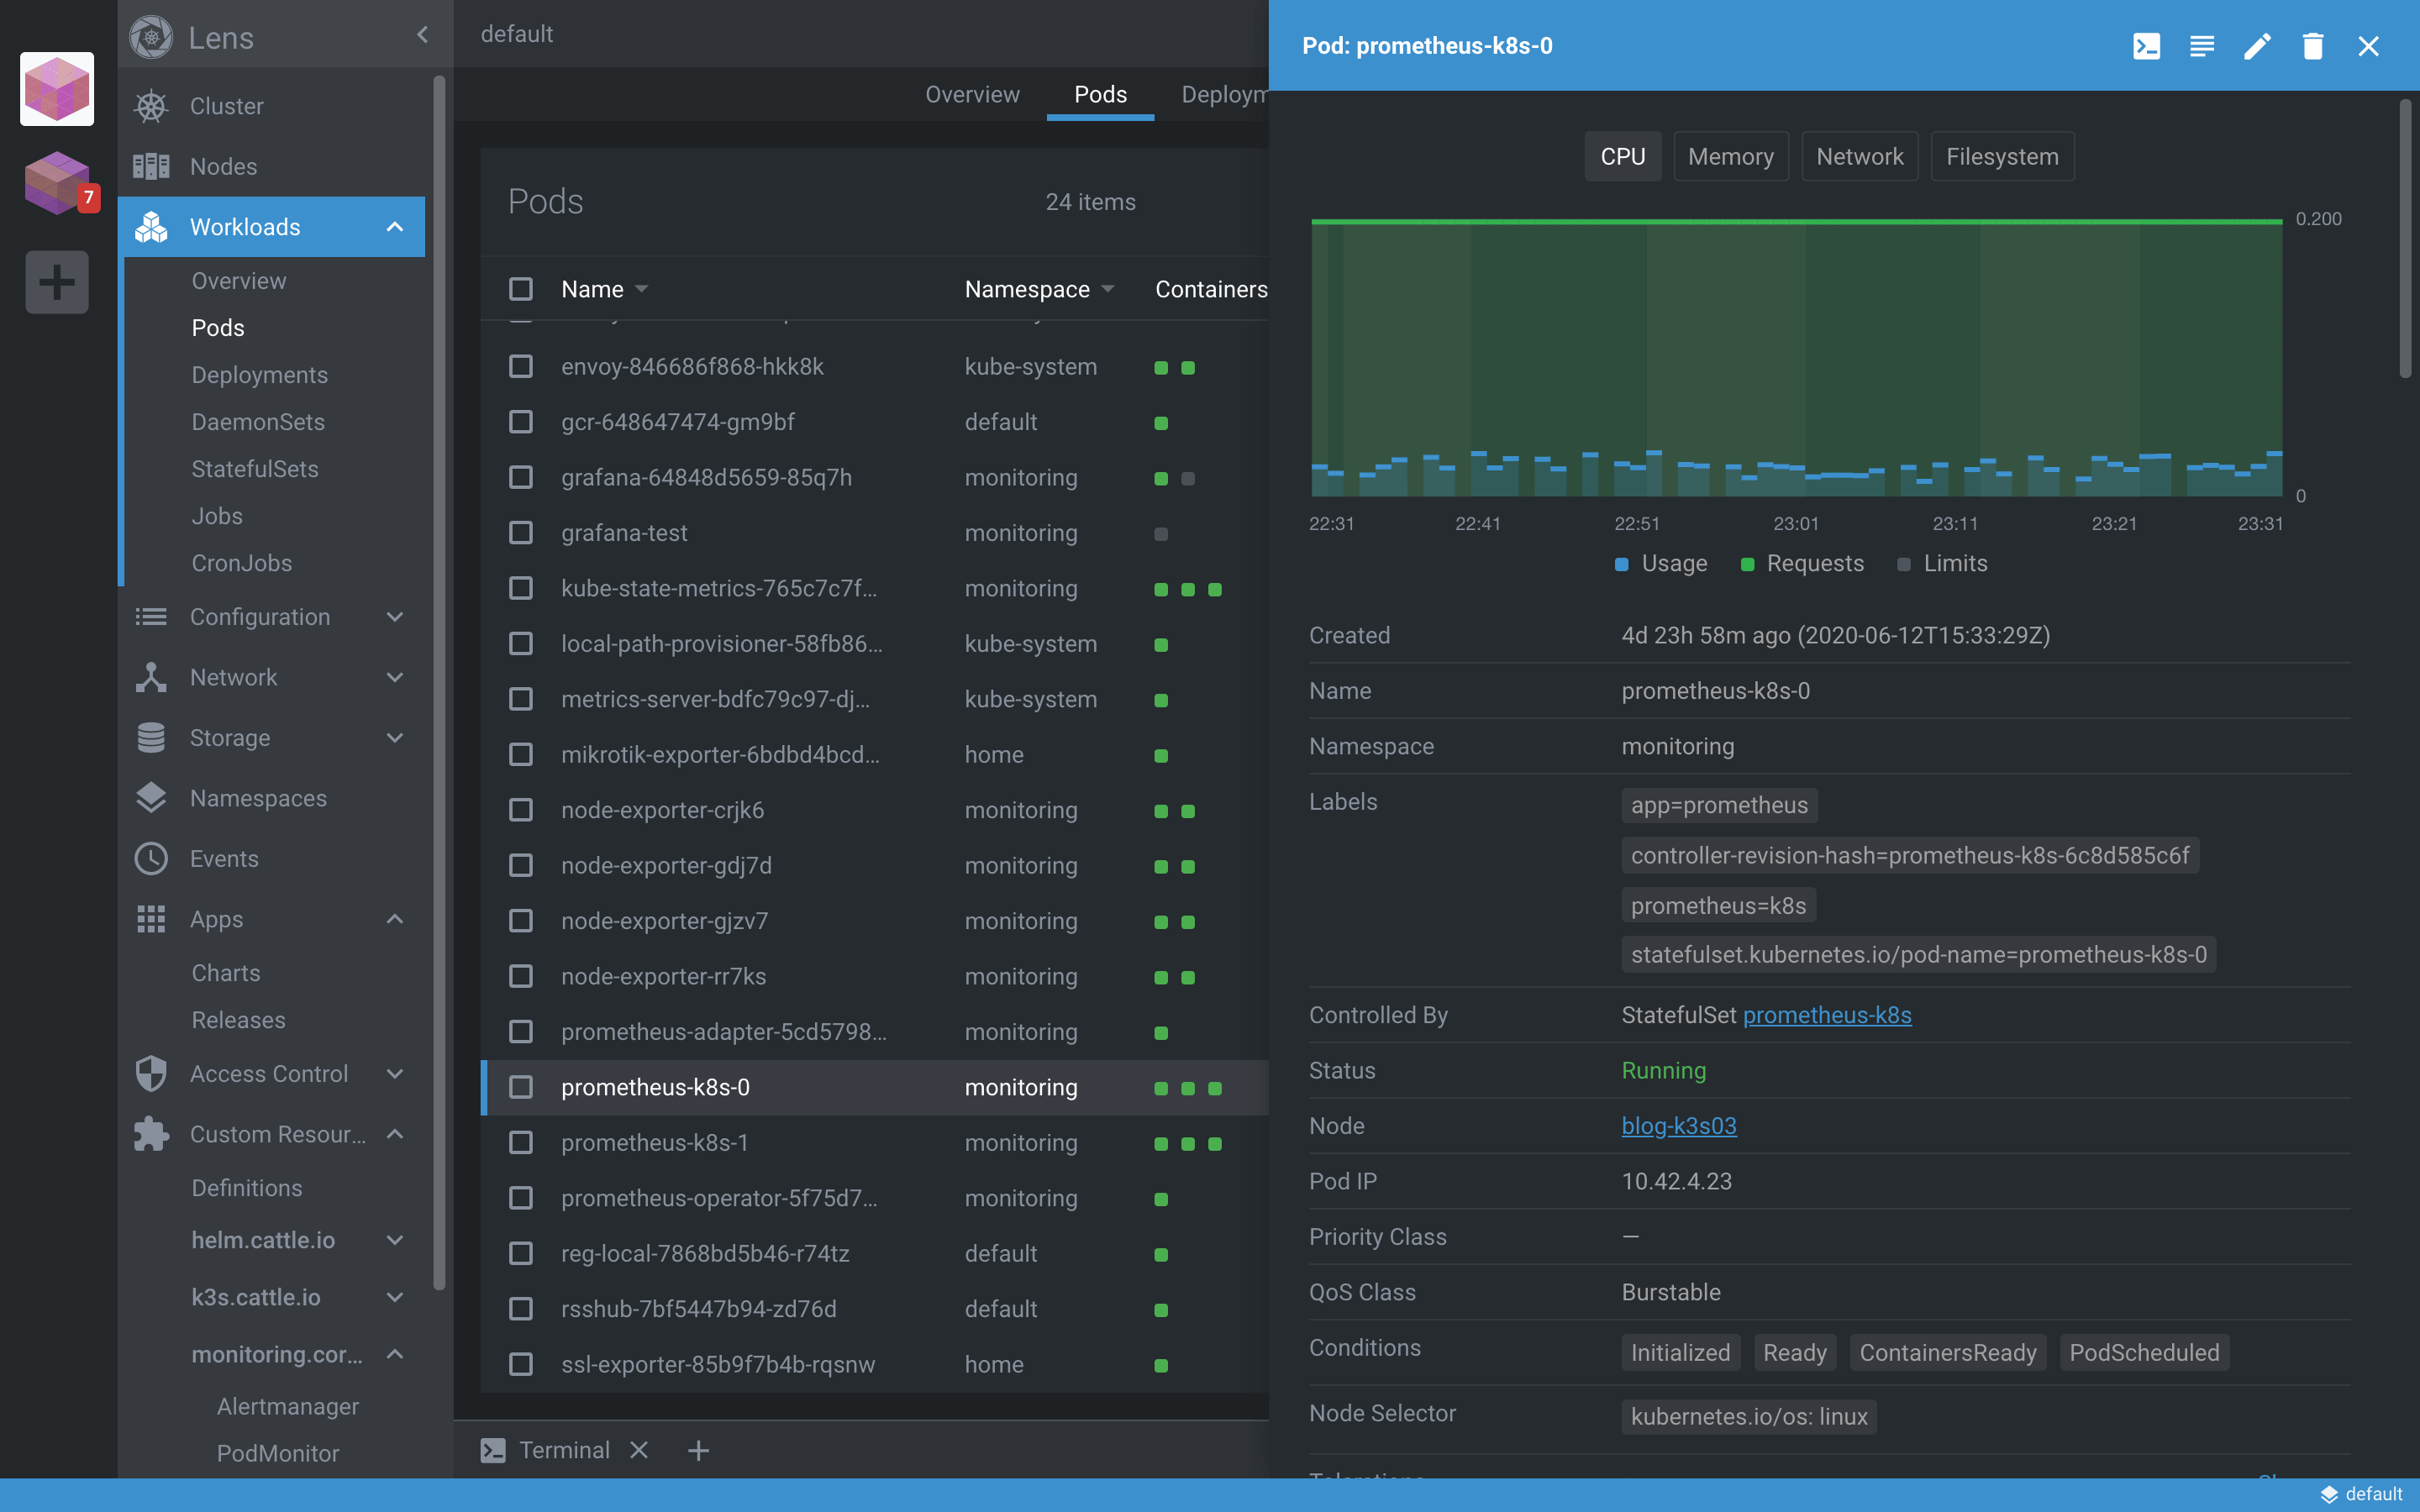Toggle checkbox for node-exporter-crjk6 pod
The height and width of the screenshot is (1512, 2420).
coord(521,810)
